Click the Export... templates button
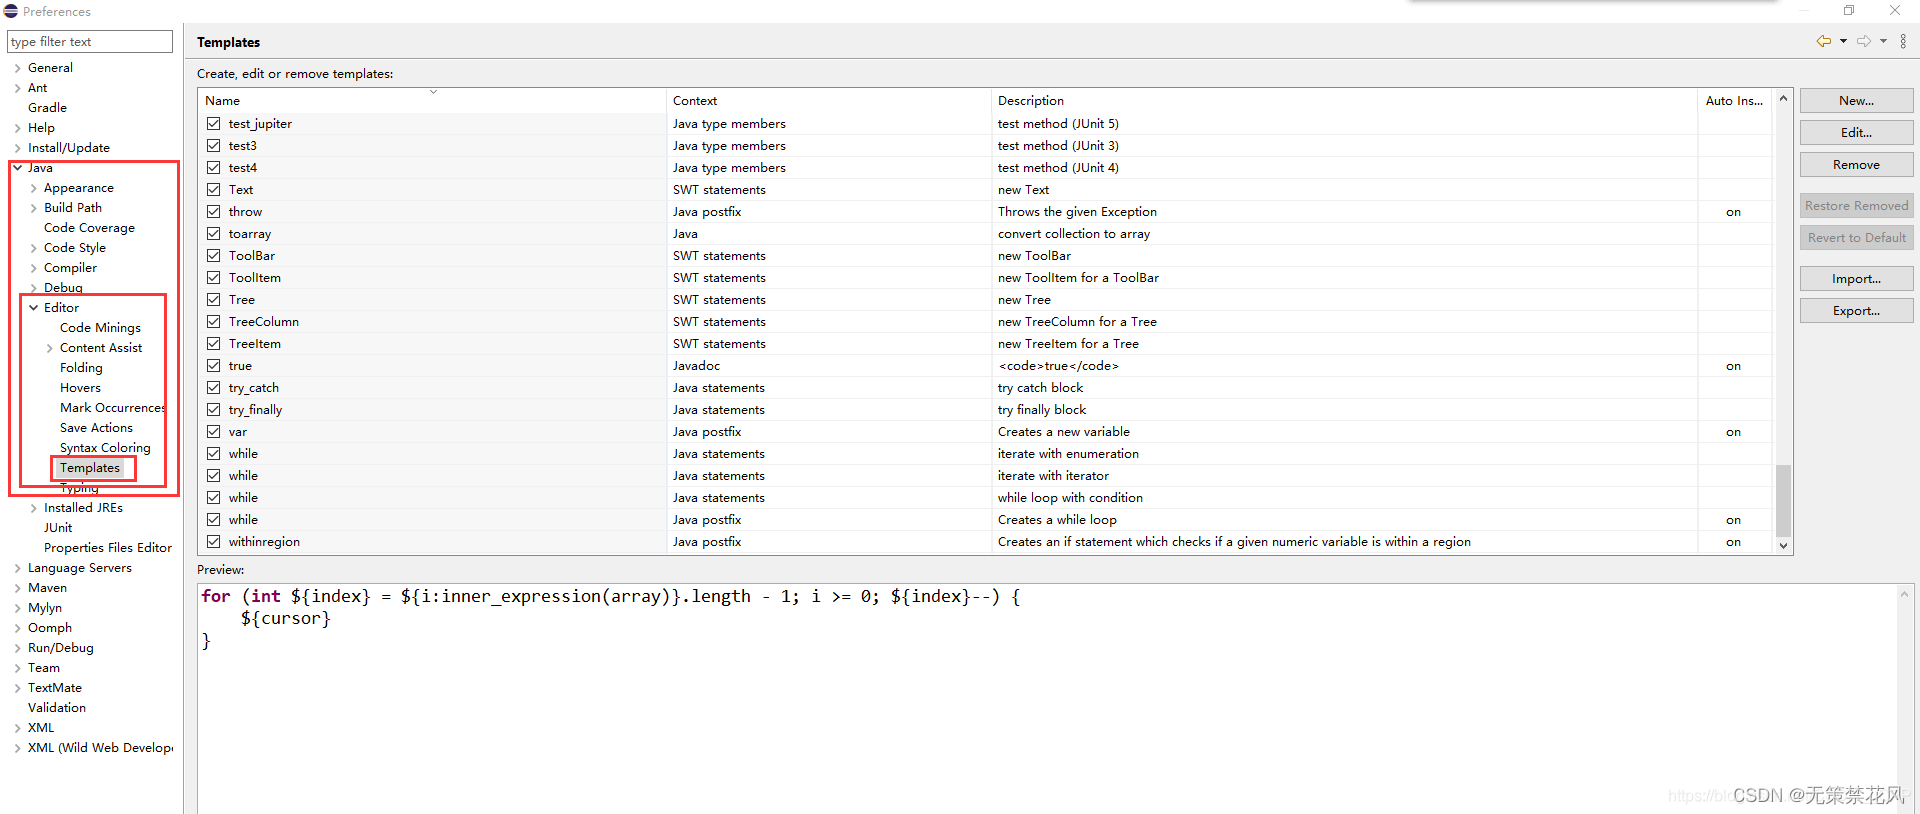 point(1856,311)
